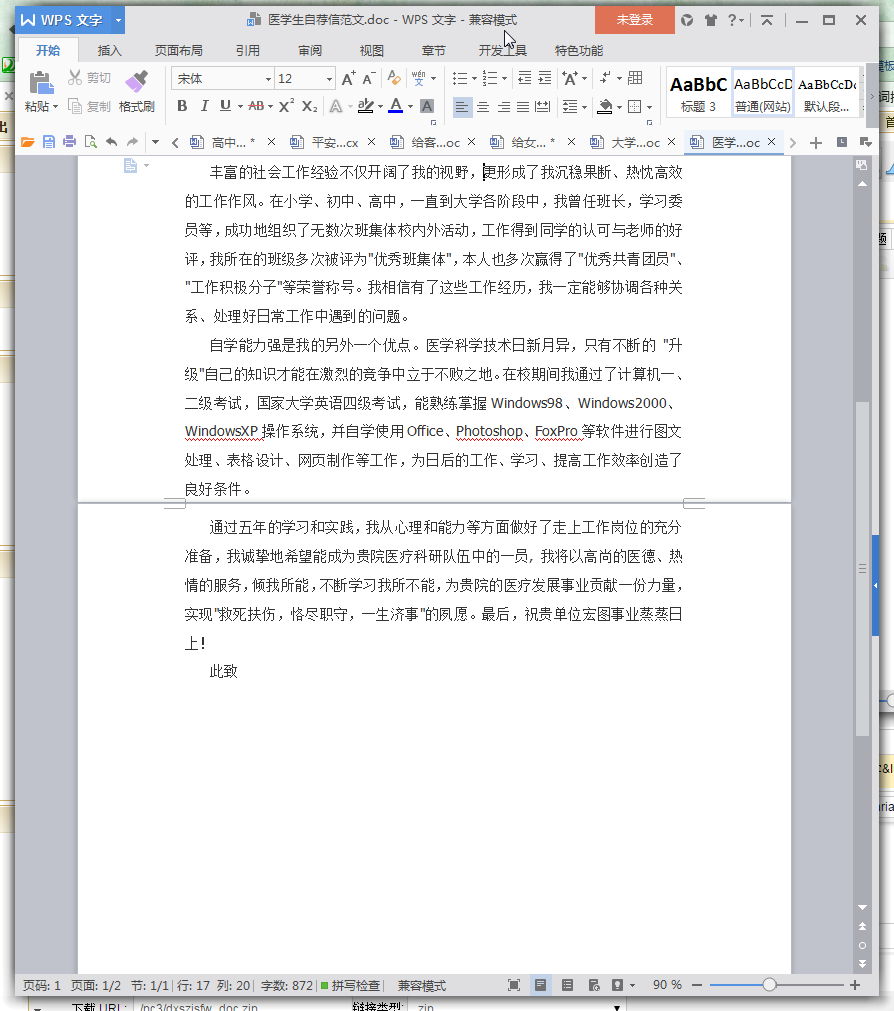
Task: Toggle justify text alignment
Action: click(523, 106)
